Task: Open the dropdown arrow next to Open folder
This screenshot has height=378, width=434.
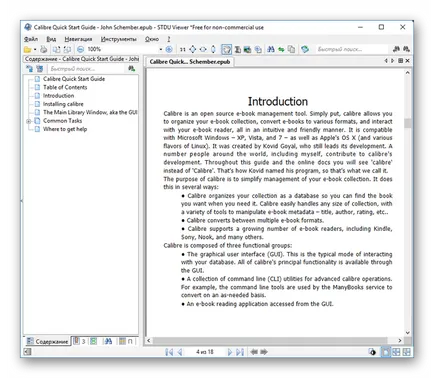Action: (x=35, y=50)
